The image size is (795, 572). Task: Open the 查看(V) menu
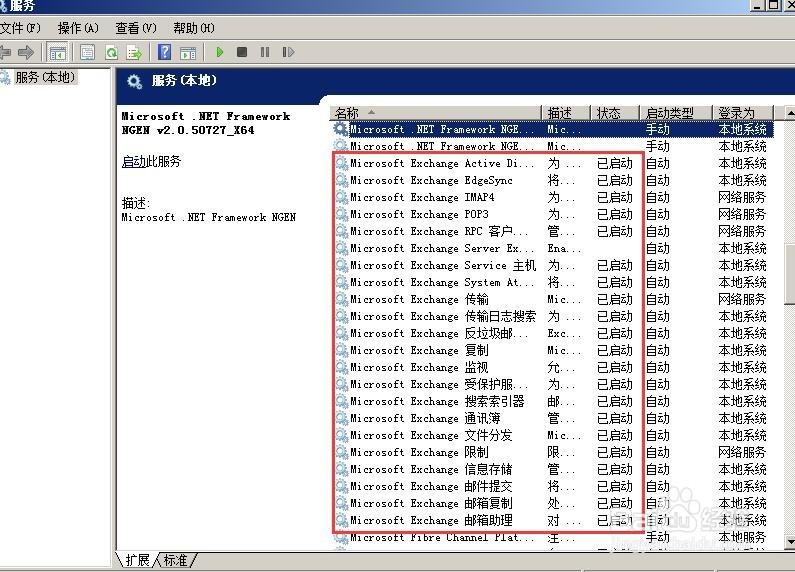pyautogui.click(x=136, y=28)
